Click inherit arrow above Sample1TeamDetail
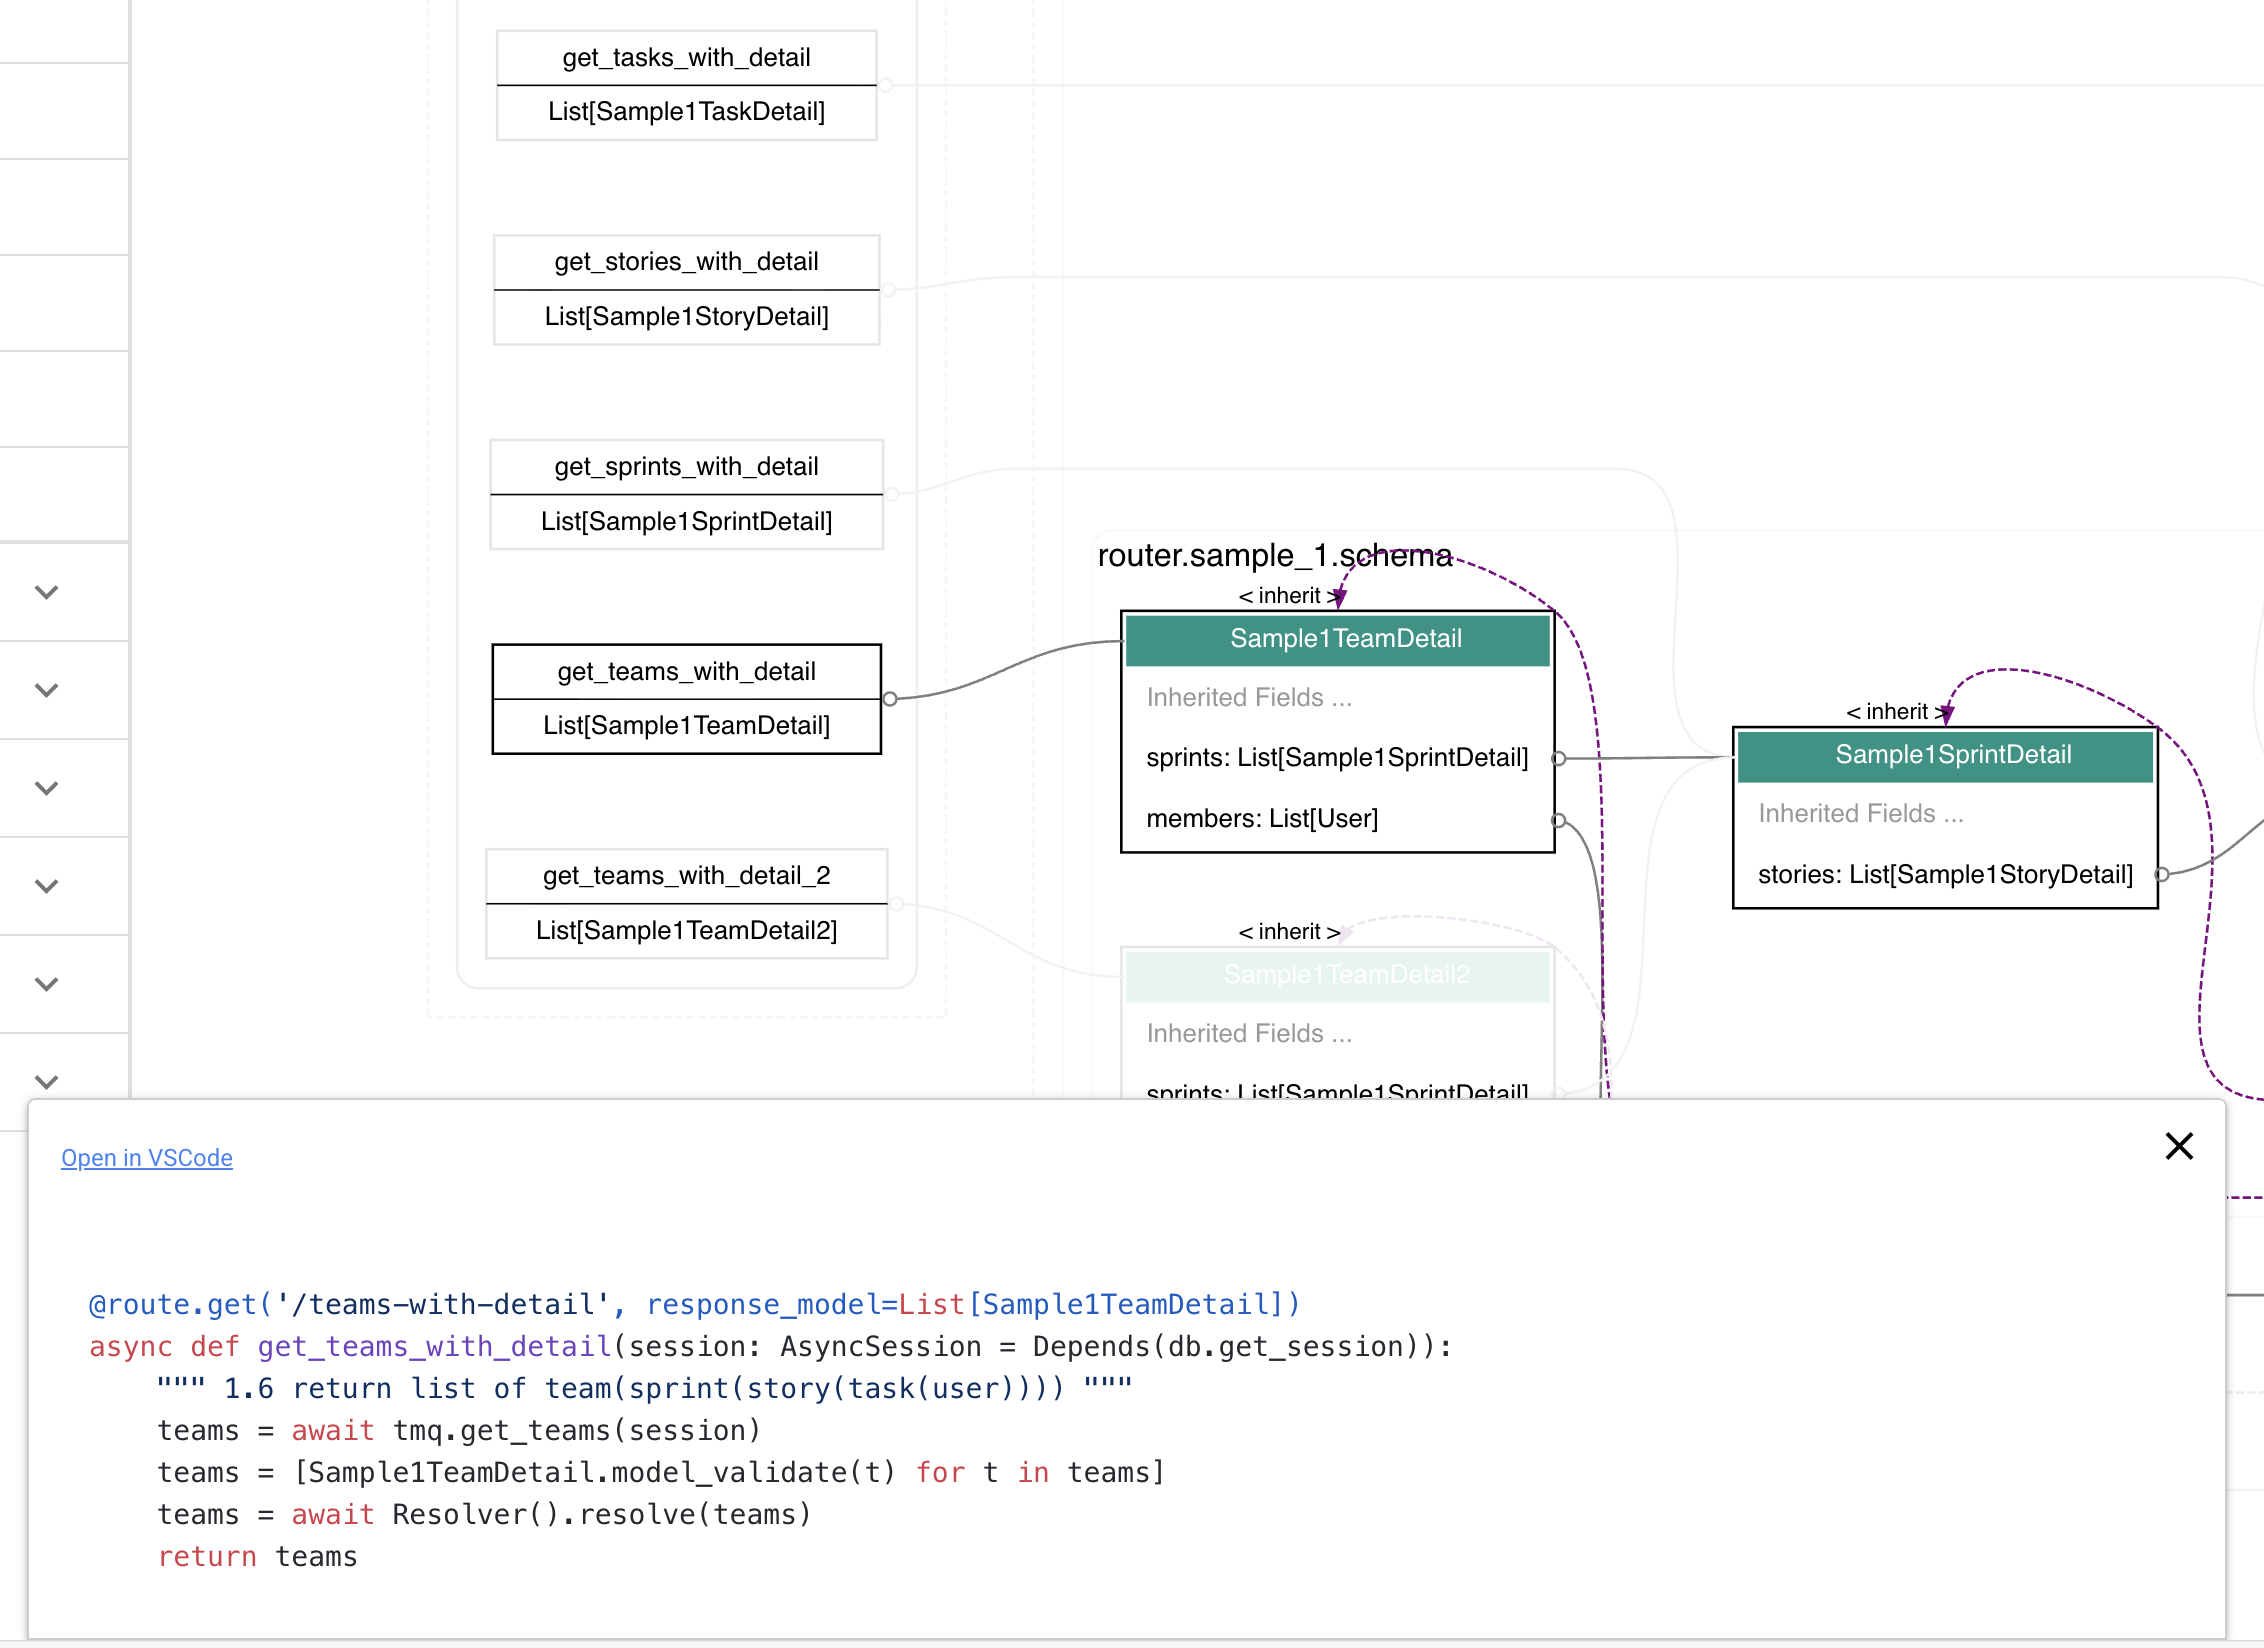Image resolution: width=2264 pixels, height=1648 pixels. point(1338,597)
